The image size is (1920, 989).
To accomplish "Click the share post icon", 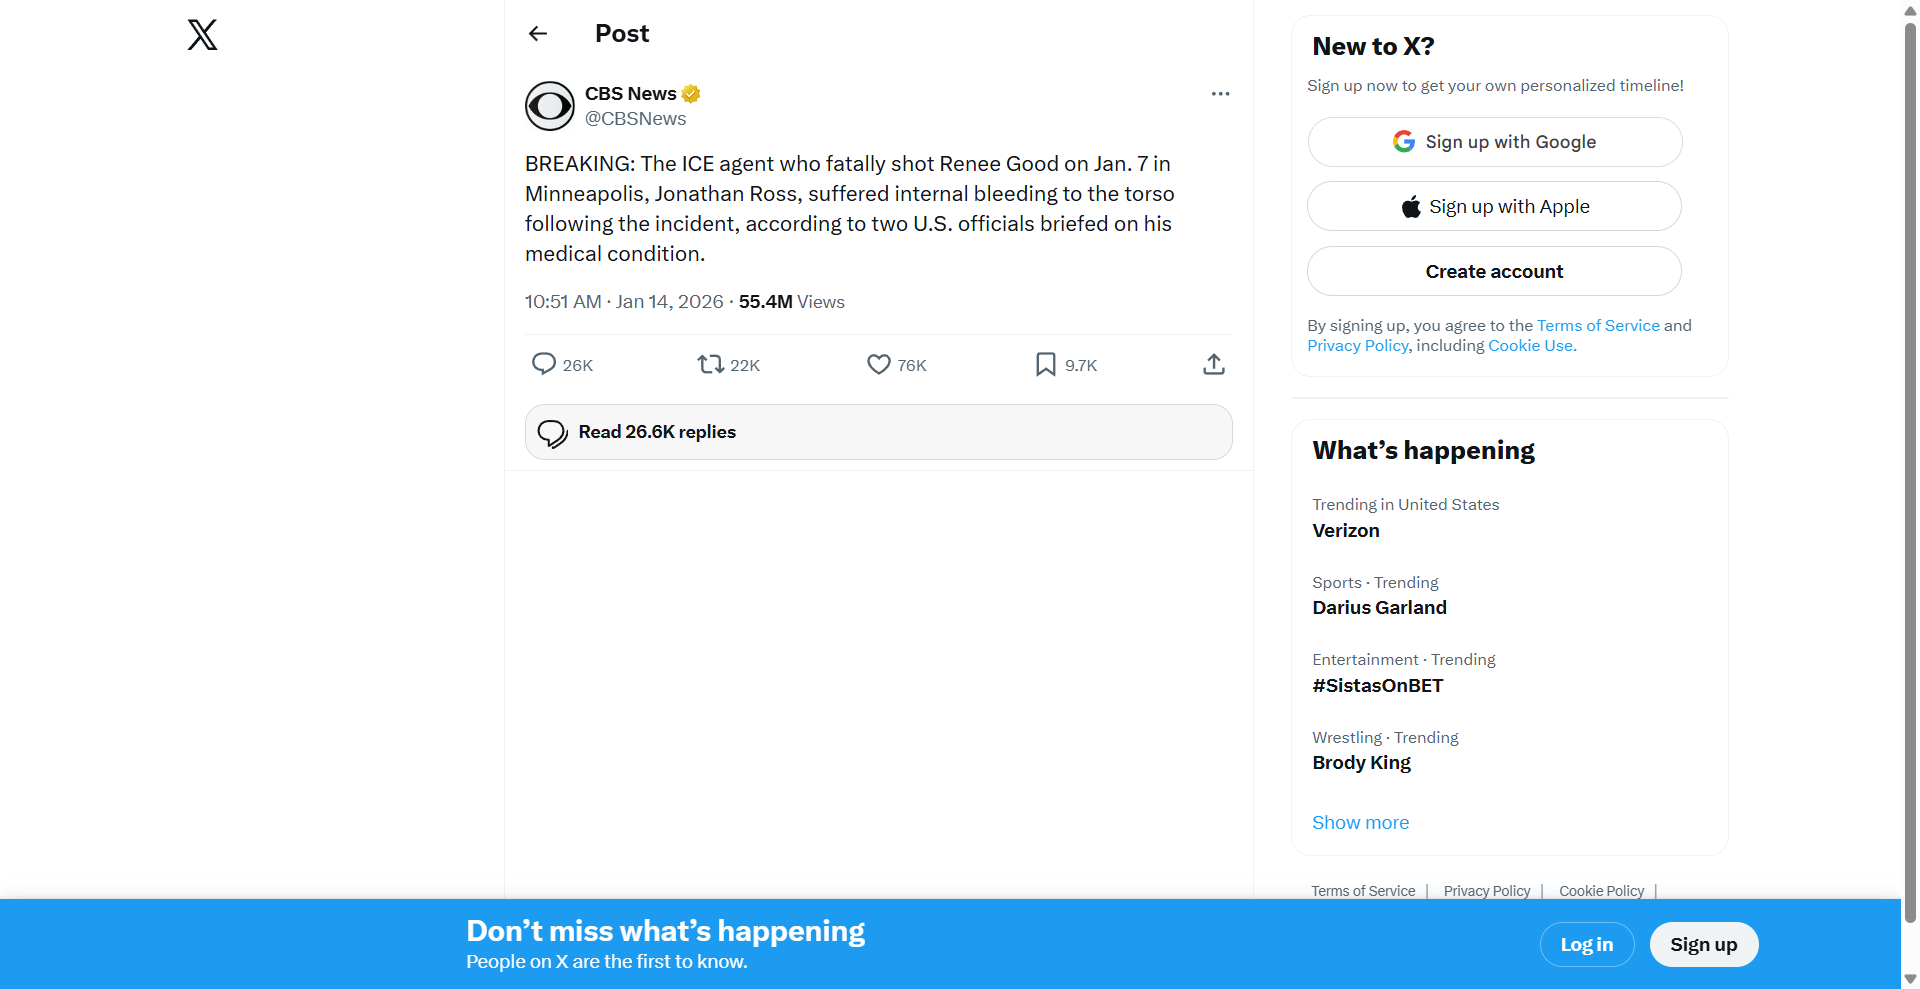I will (x=1214, y=364).
